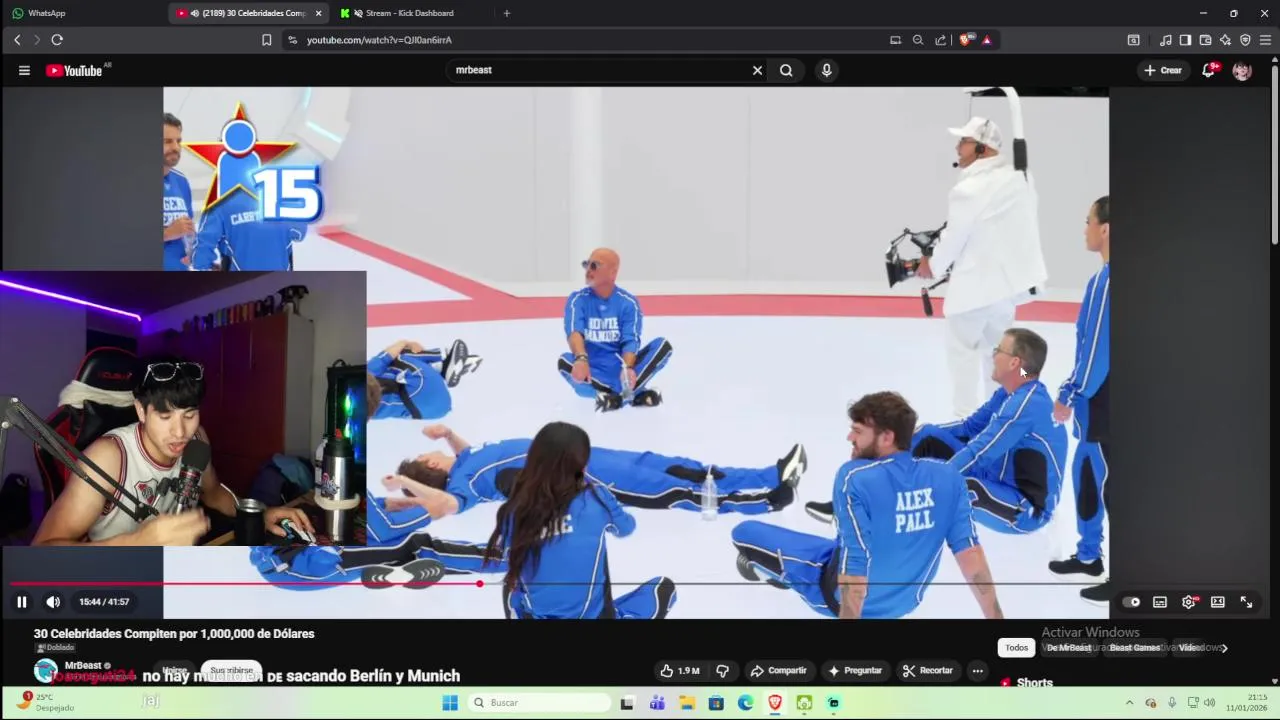The width and height of the screenshot is (1280, 720).
Task: Open Brave Shields lion icon
Action: tap(965, 40)
